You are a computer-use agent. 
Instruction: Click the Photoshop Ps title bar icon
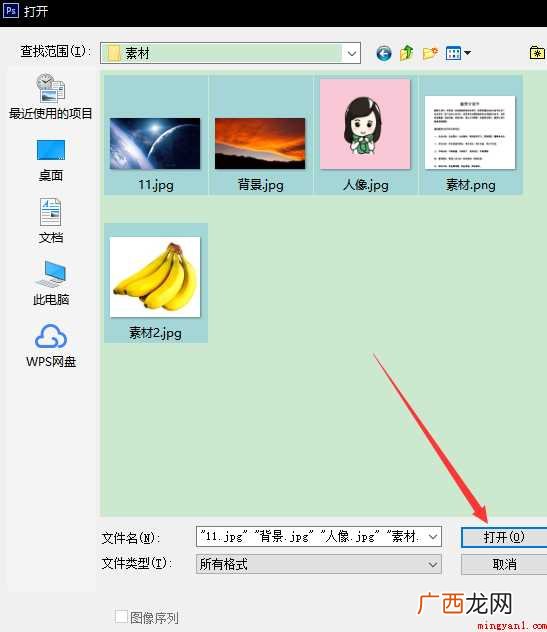coord(10,10)
